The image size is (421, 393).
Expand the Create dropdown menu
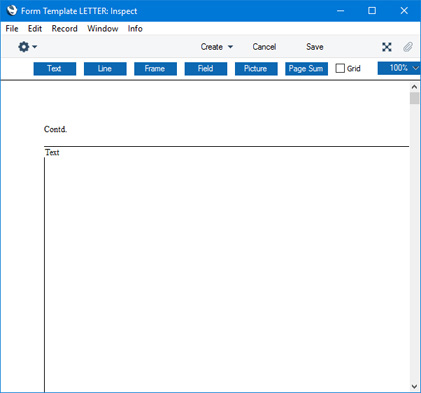(216, 47)
